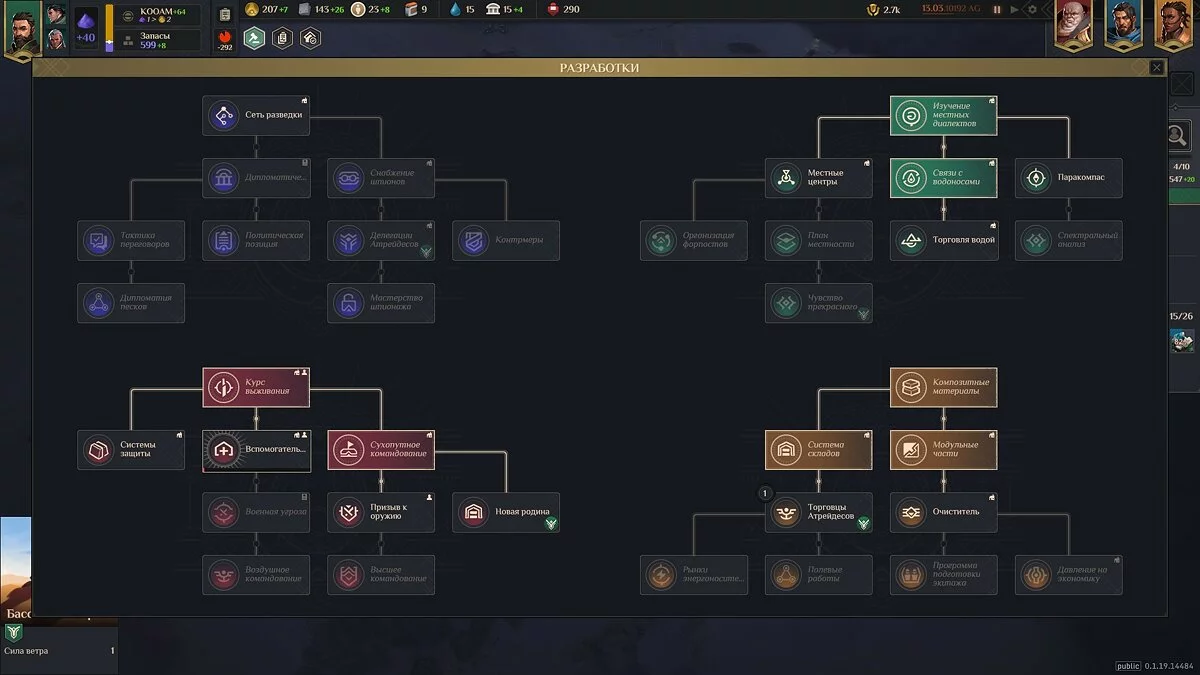
Task: Queue the Торговцы Атрейдесов development
Action: [819, 512]
